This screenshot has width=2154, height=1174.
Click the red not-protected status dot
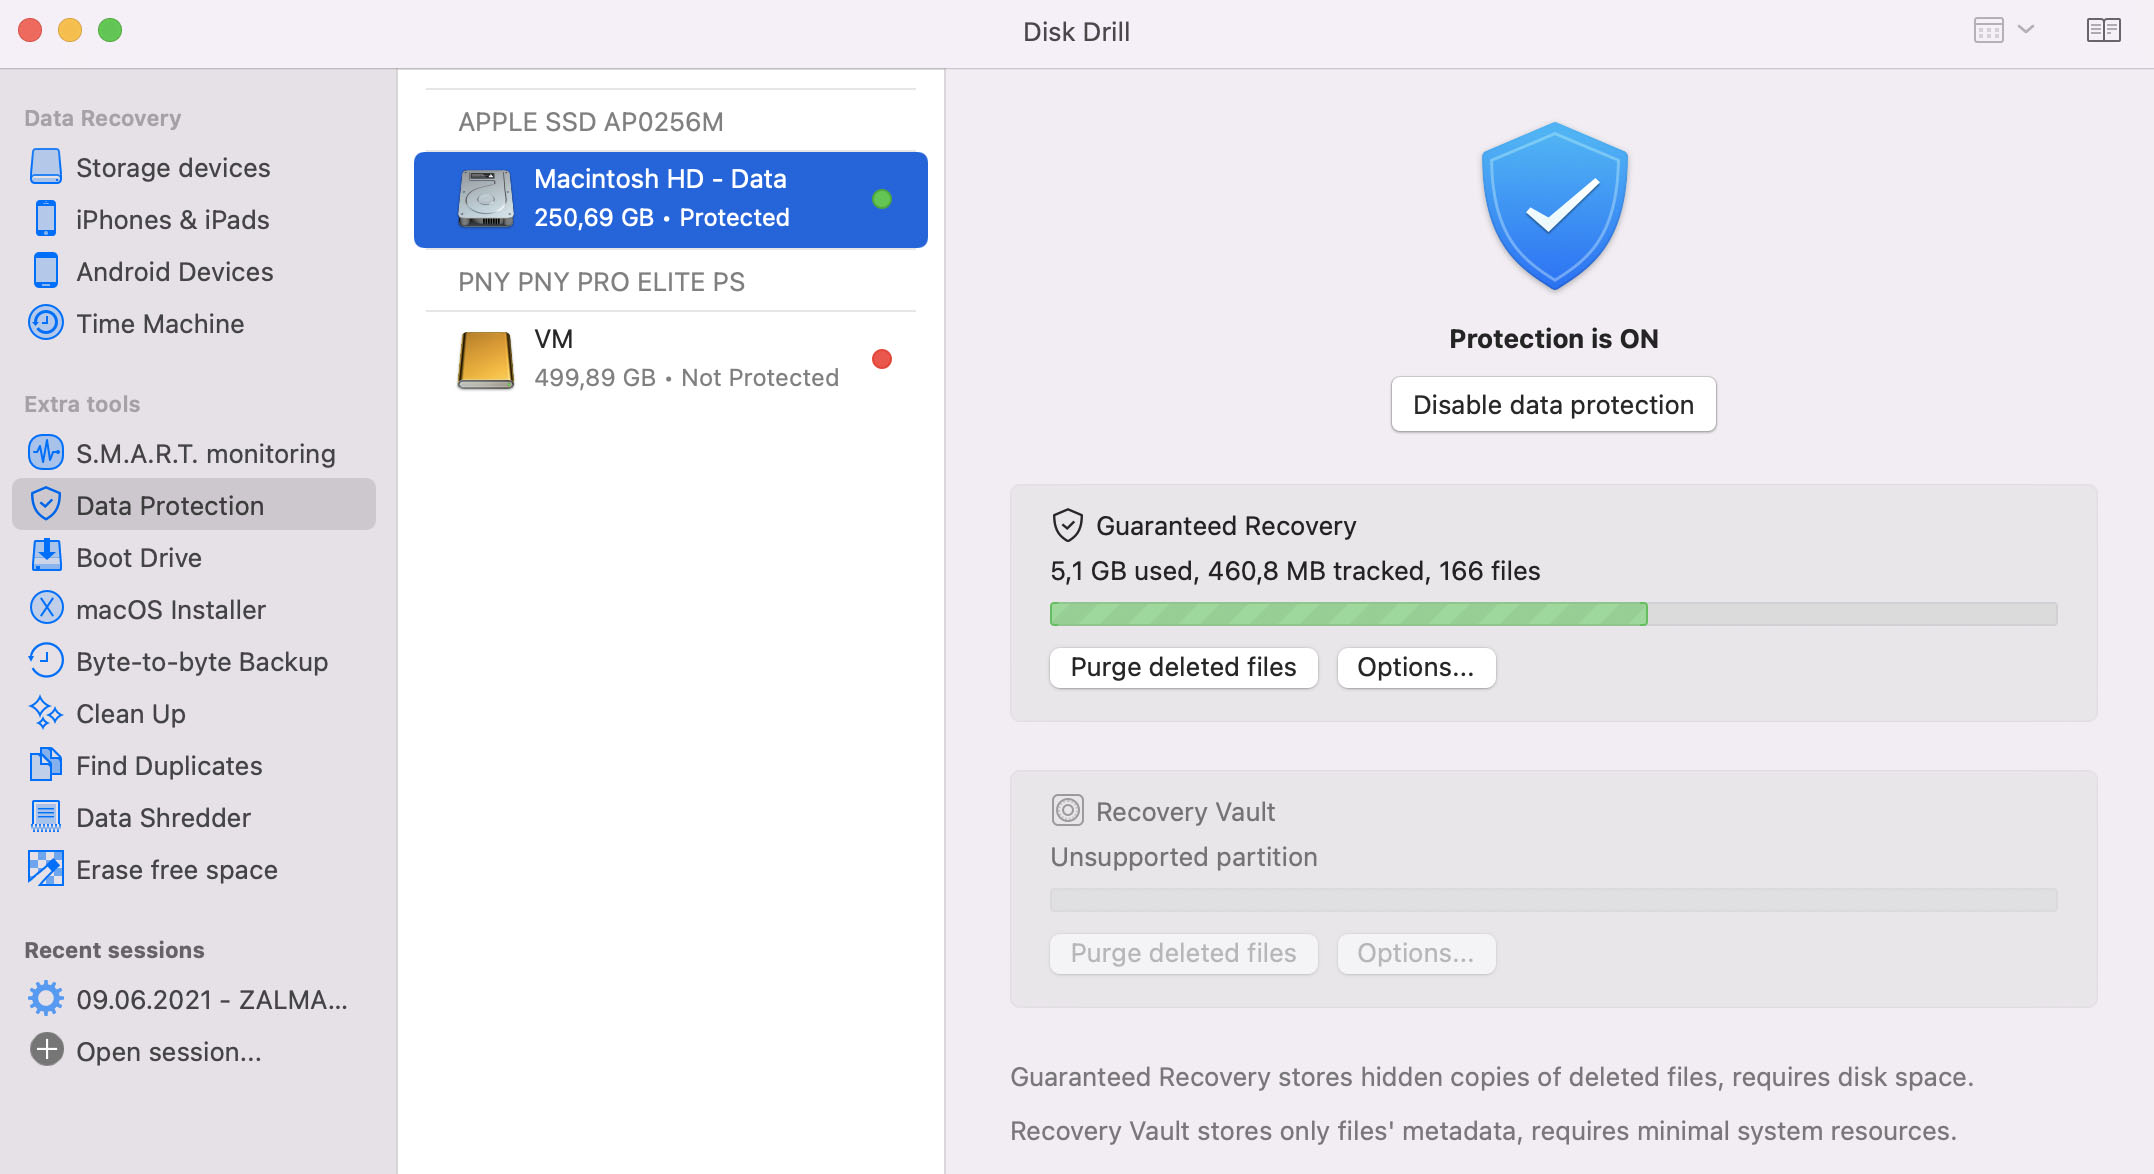point(882,359)
